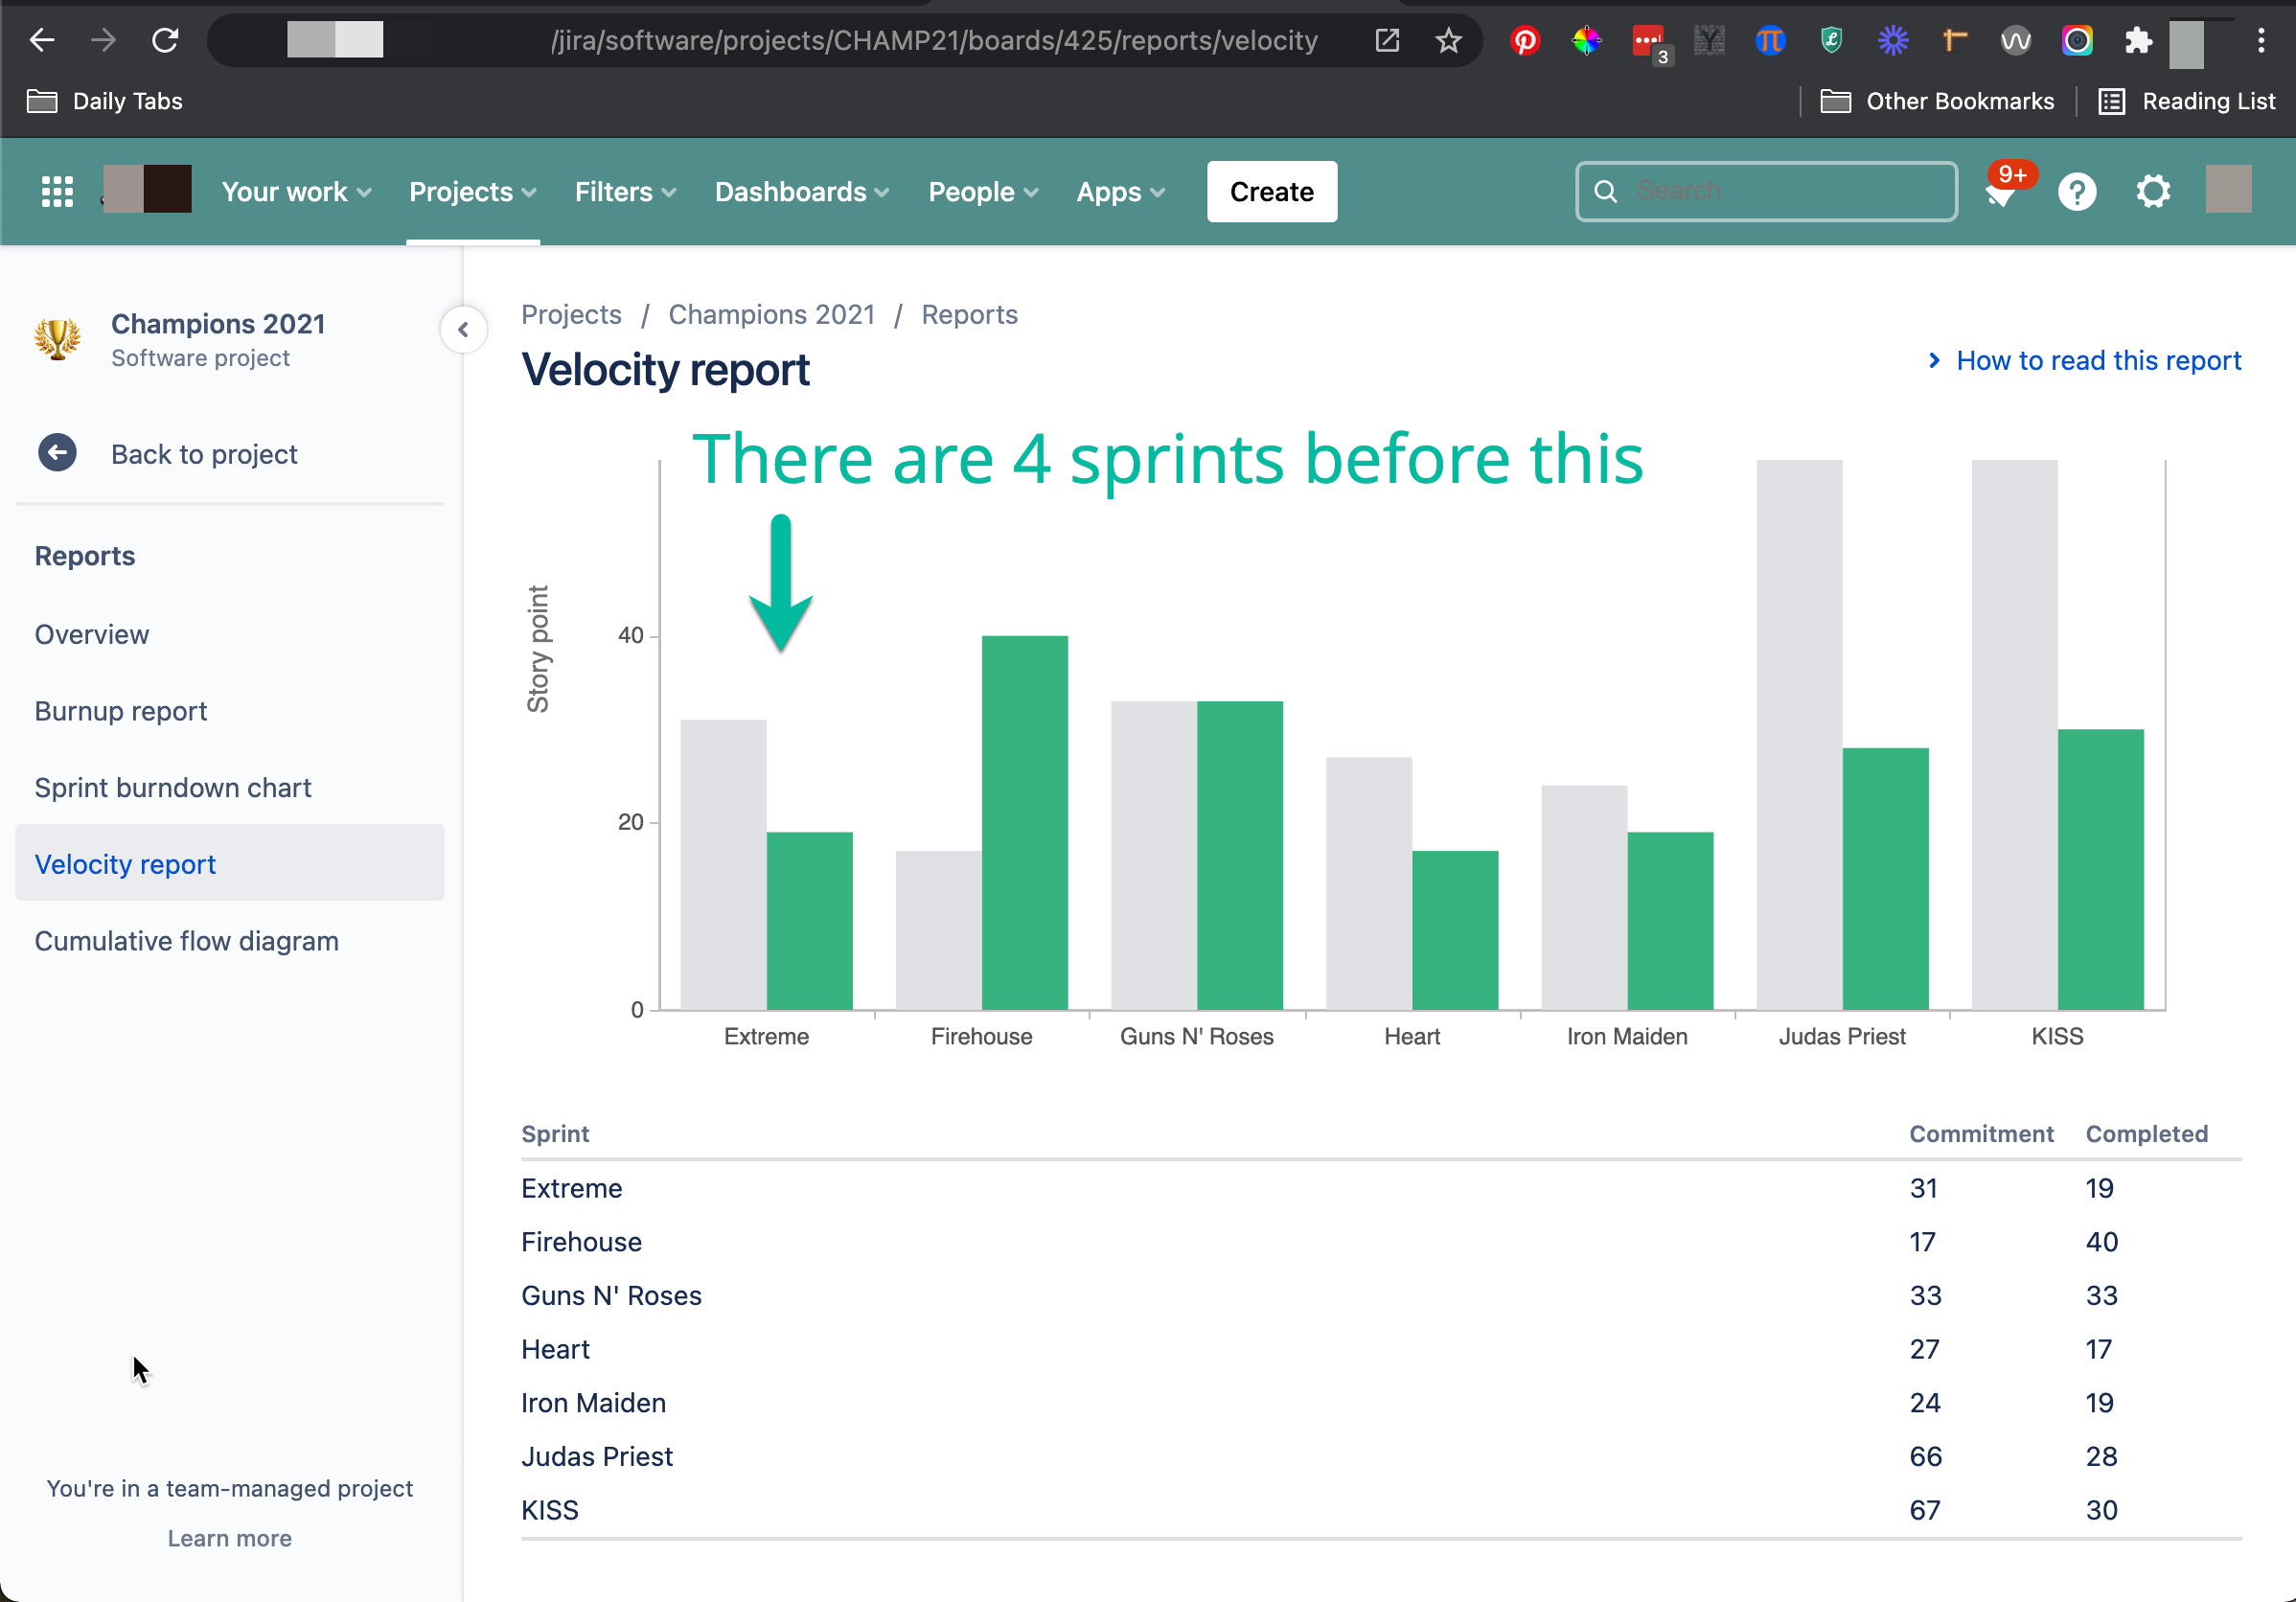Viewport: 2296px width, 1602px height.
Task: Click the back arrow beside Back to project
Action: tap(57, 453)
